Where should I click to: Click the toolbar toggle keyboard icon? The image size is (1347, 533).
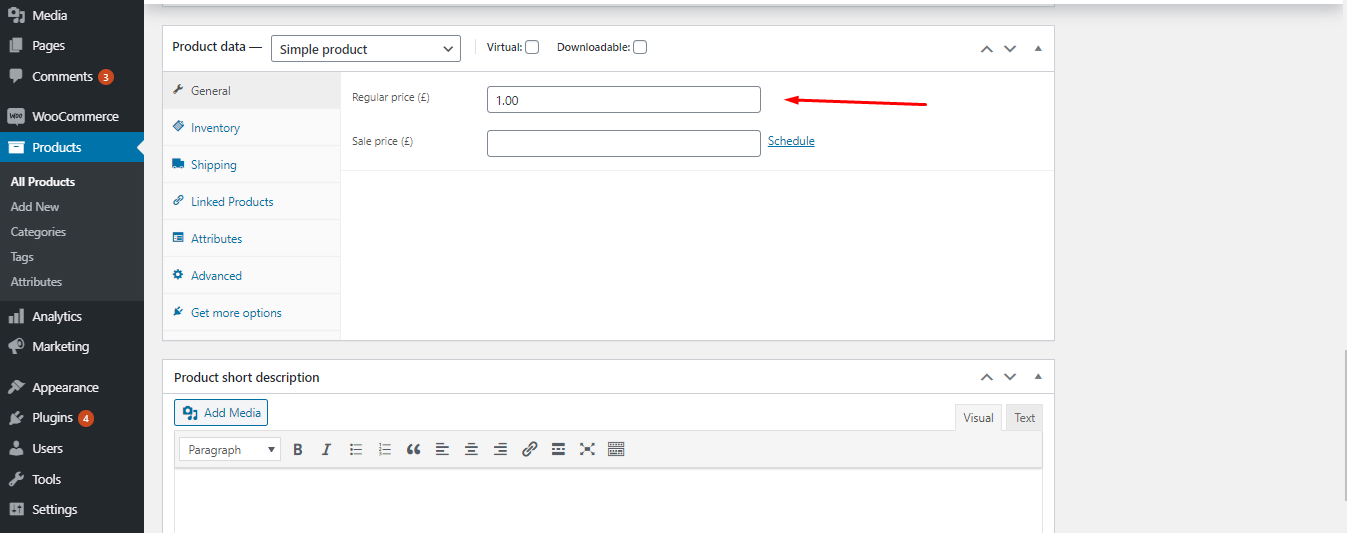616,450
